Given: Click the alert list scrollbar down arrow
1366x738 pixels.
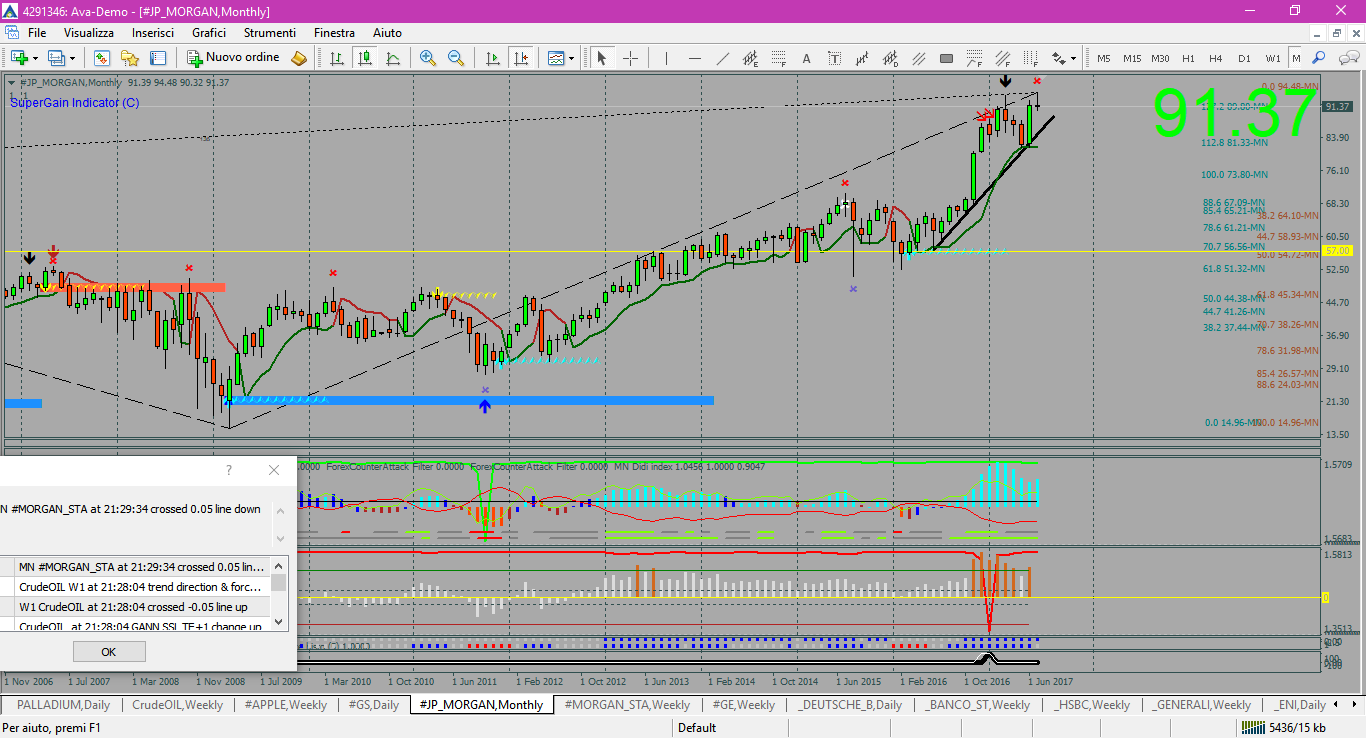Looking at the screenshot, I should [x=279, y=623].
